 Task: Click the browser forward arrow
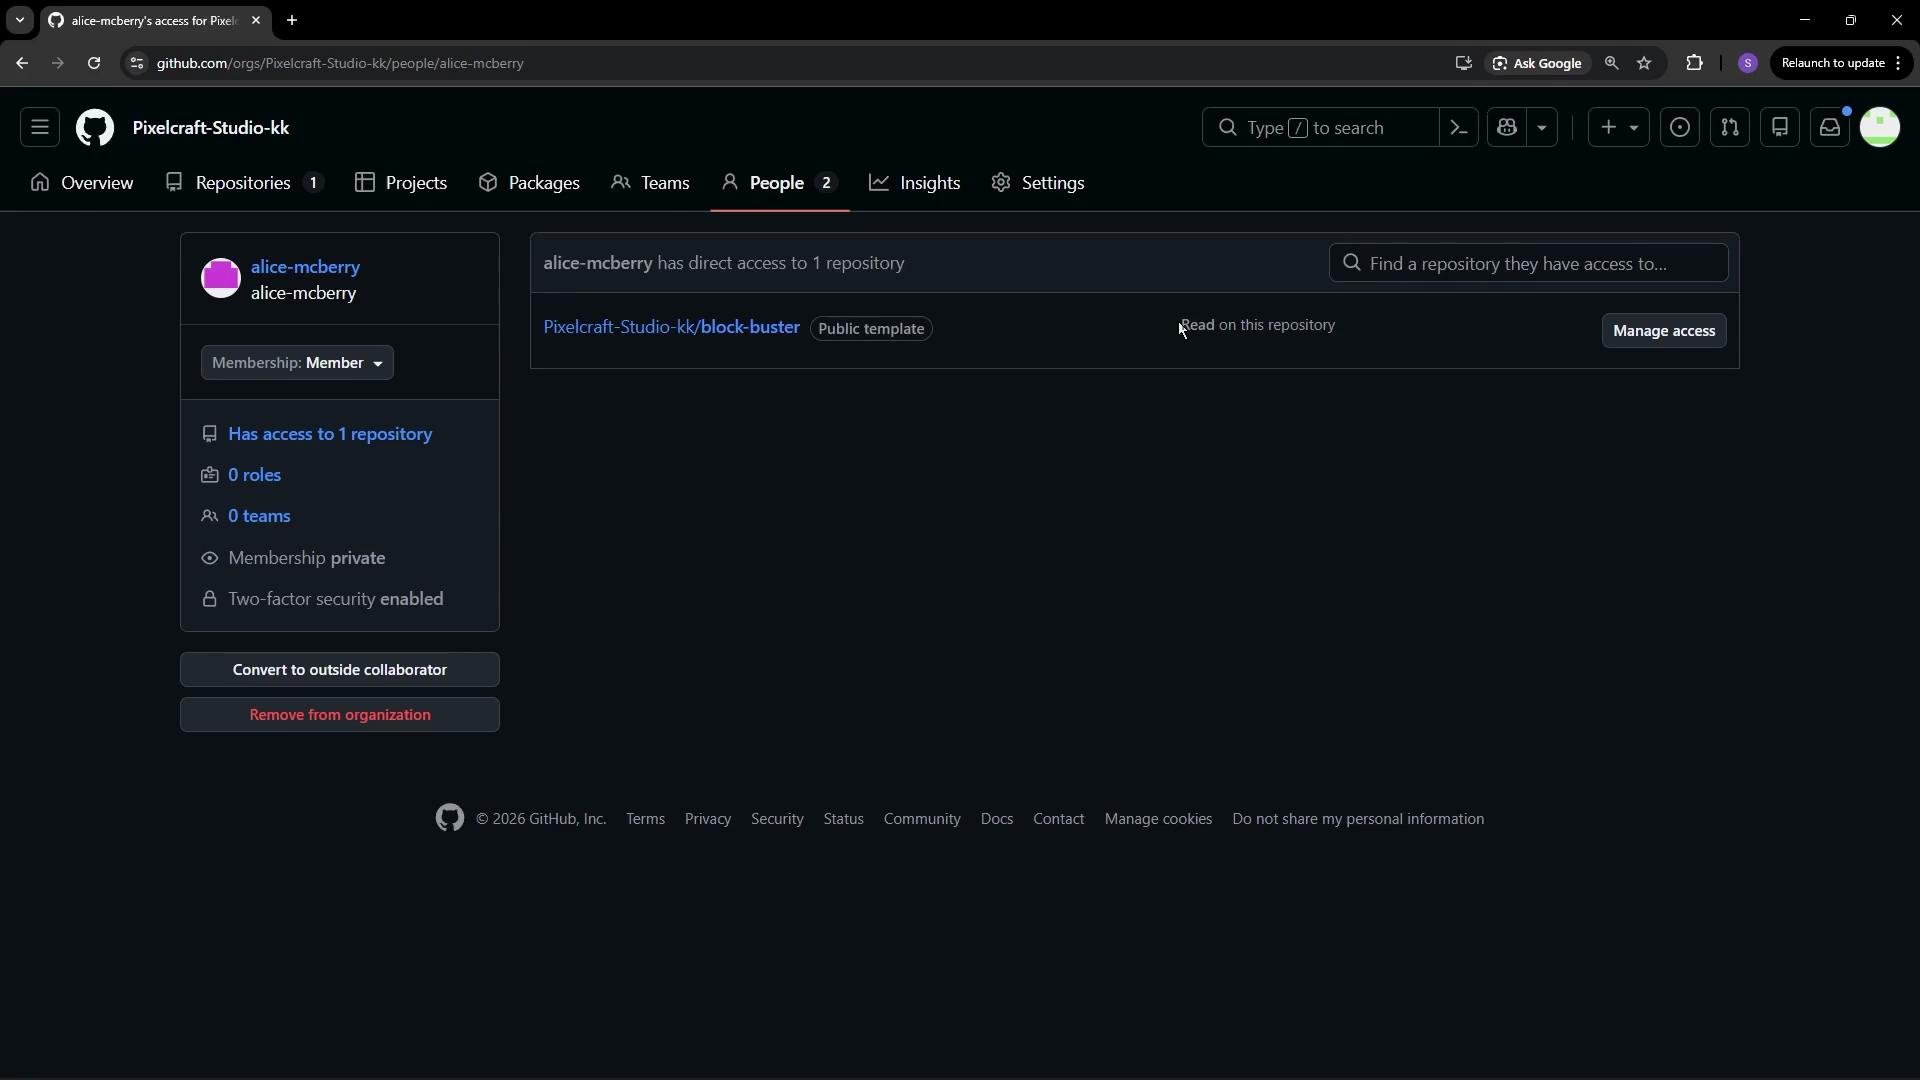[58, 63]
